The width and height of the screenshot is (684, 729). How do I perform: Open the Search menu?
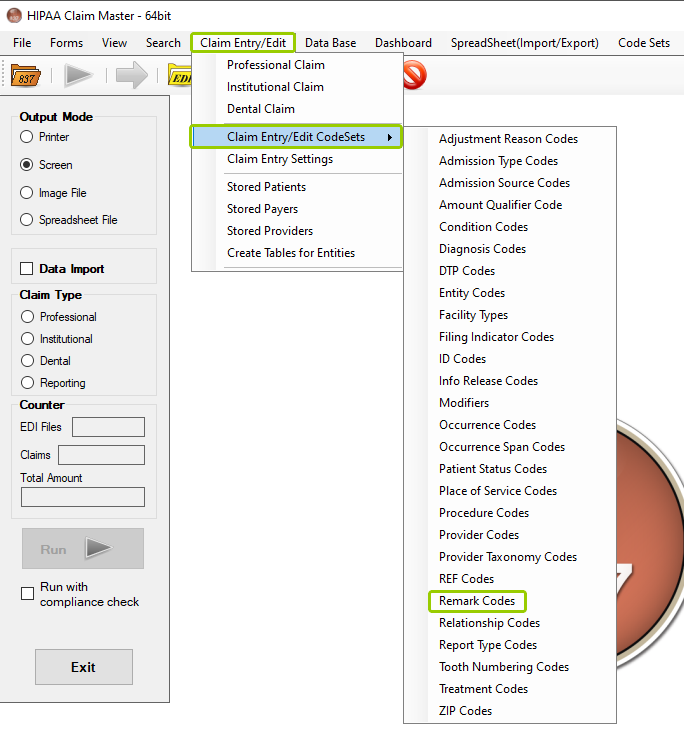(x=163, y=43)
